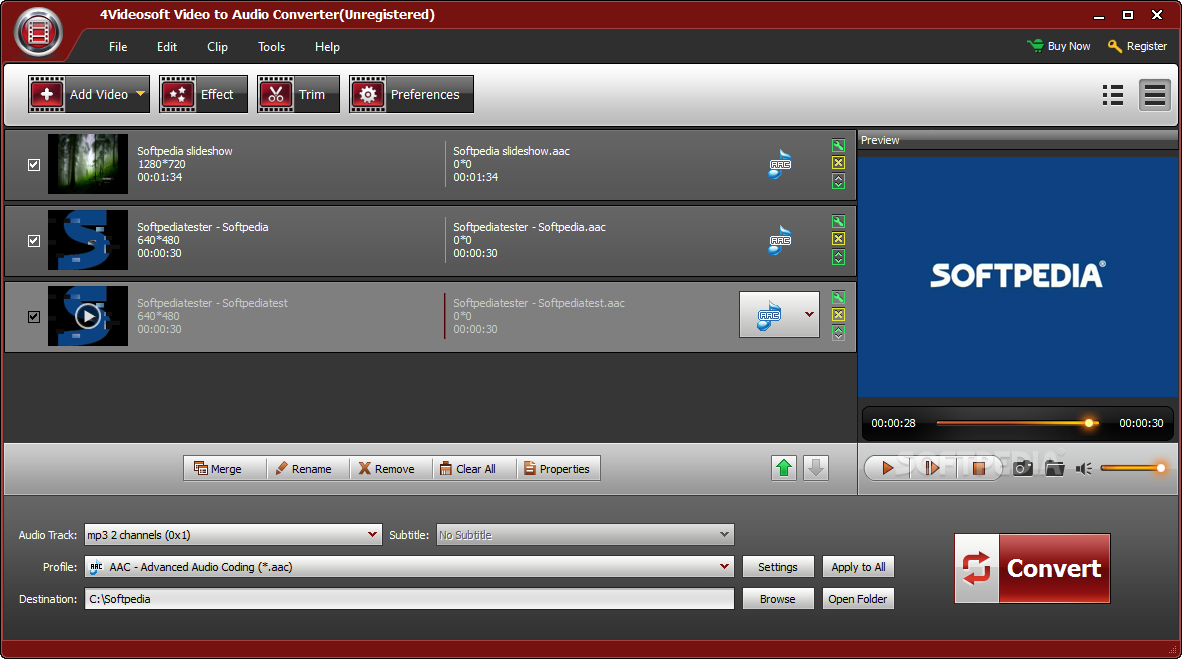This screenshot has width=1182, height=659.
Task: Uncheck the Softpediatester - Softpediatest video
Action: [x=34, y=317]
